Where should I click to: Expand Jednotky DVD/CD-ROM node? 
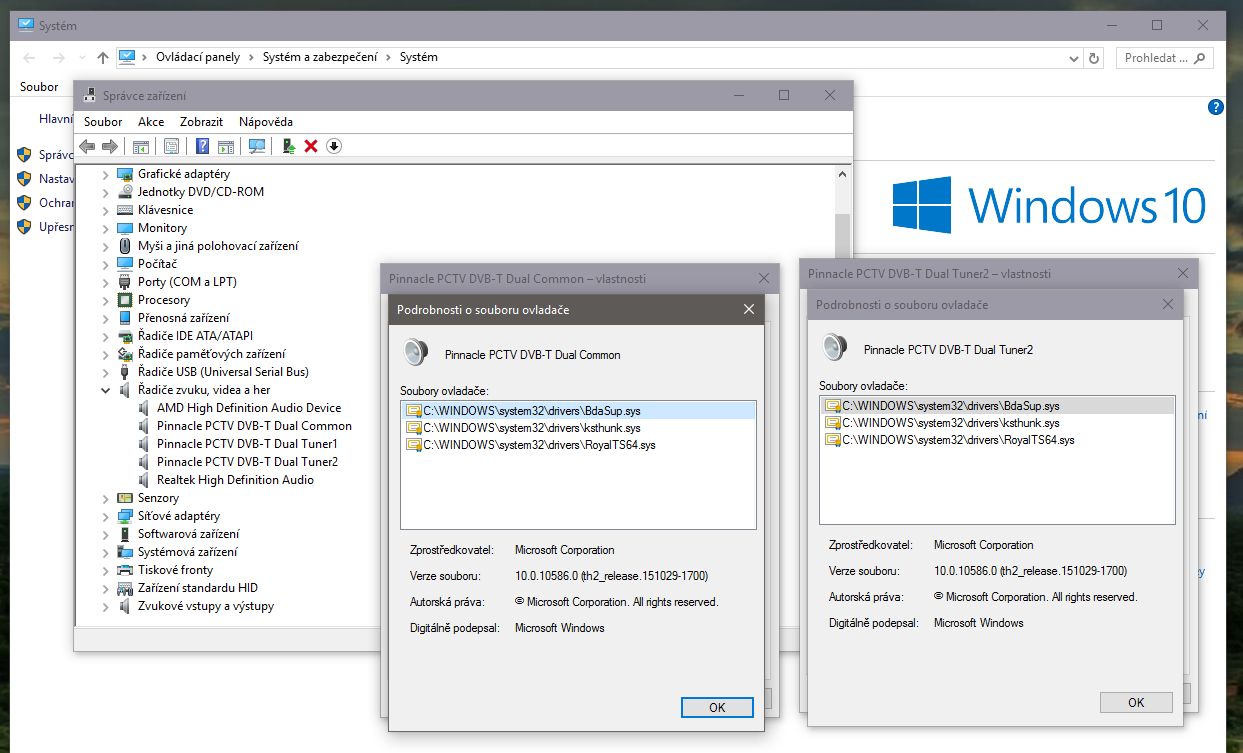(106, 192)
